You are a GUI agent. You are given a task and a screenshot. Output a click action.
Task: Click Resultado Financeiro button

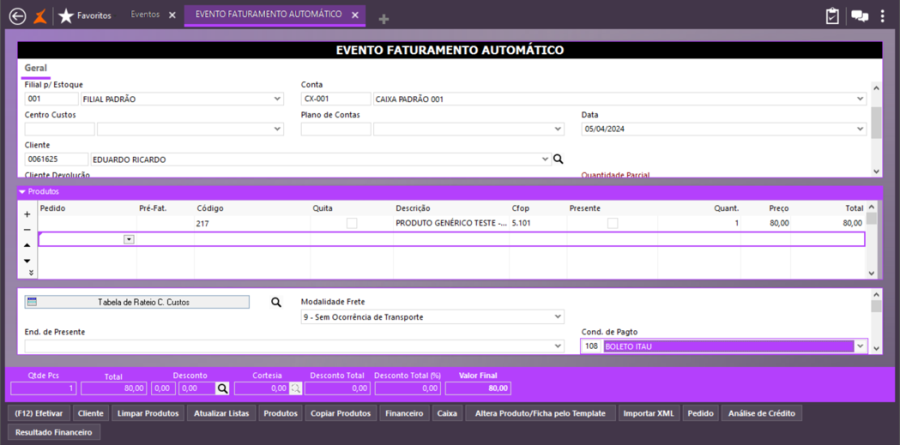[54, 432]
